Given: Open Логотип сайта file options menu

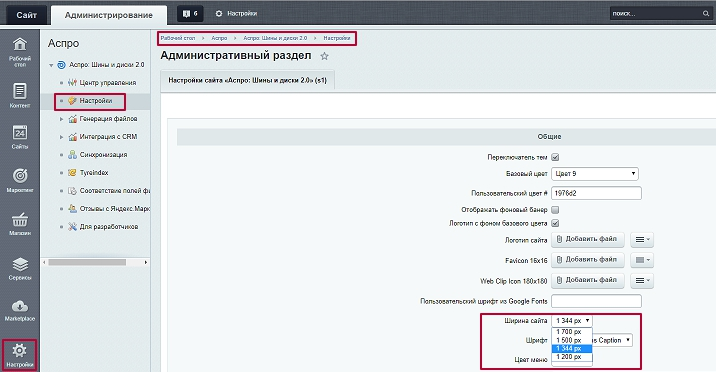Looking at the screenshot, I should 642,240.
